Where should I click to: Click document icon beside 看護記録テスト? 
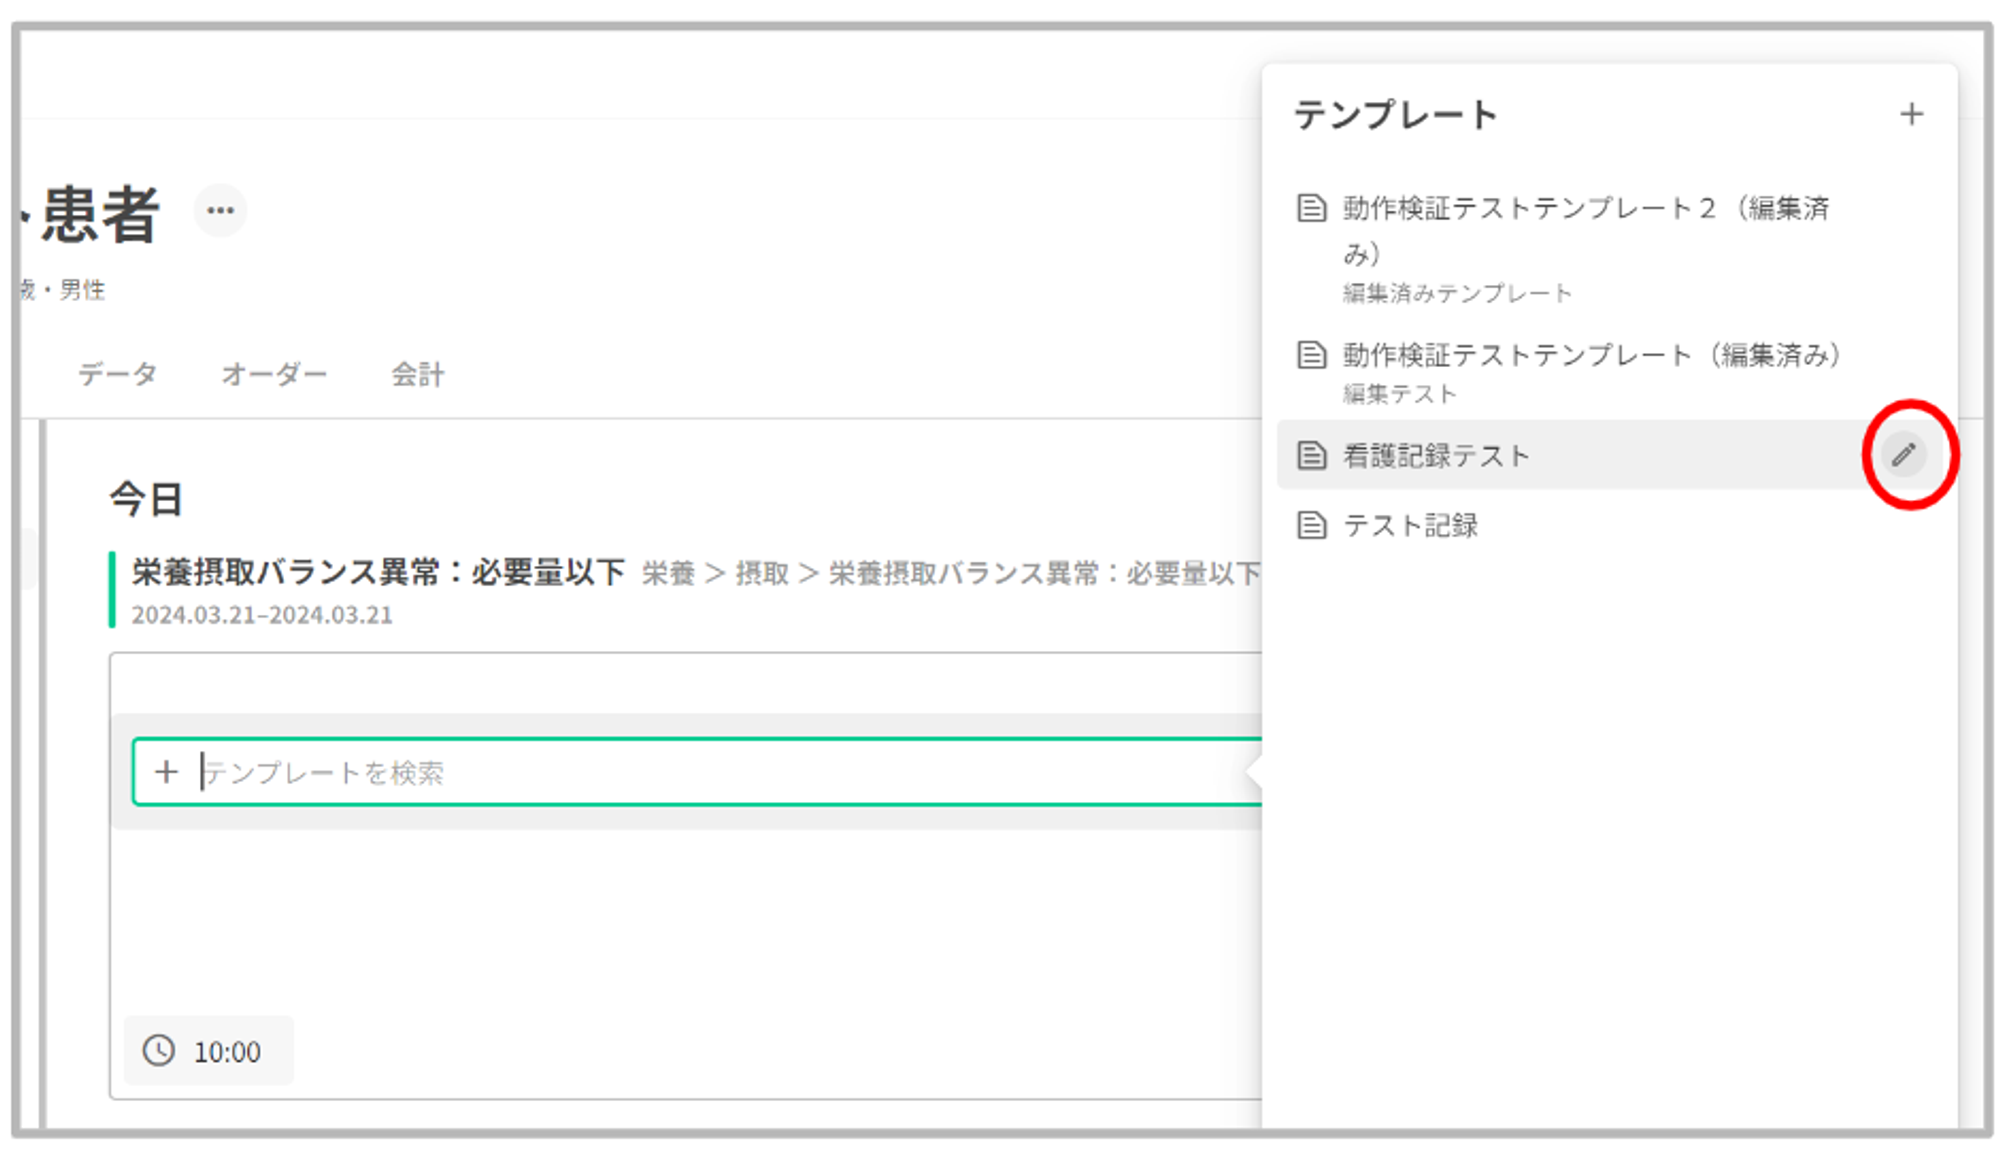click(x=1311, y=455)
